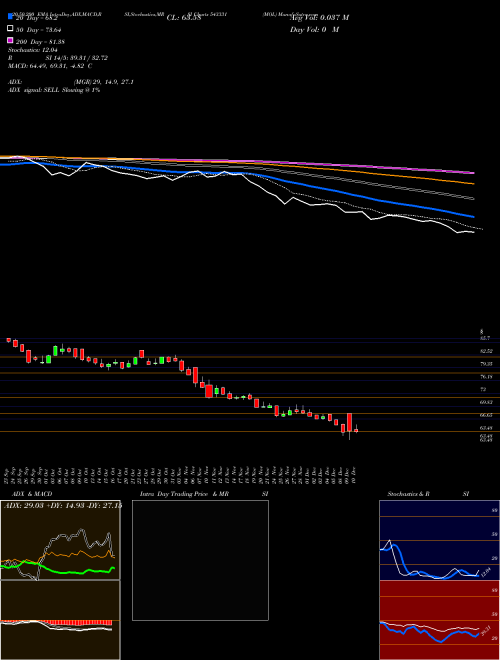Click the 'Stochastics: 12.04' readout
Image resolution: width=500 pixels, height=660 pixels.
32,50
